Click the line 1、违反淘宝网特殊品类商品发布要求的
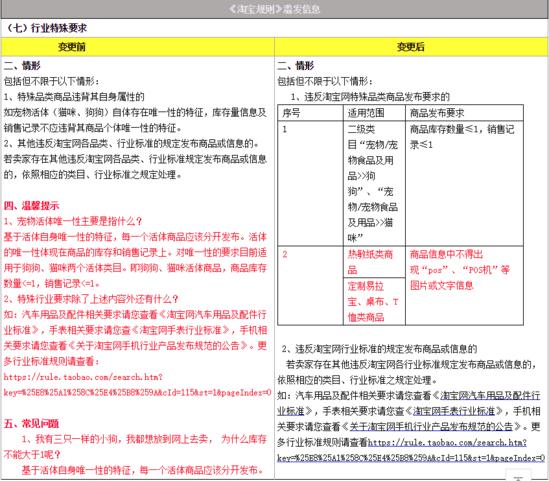The height and width of the screenshot is (481, 549). (370, 97)
